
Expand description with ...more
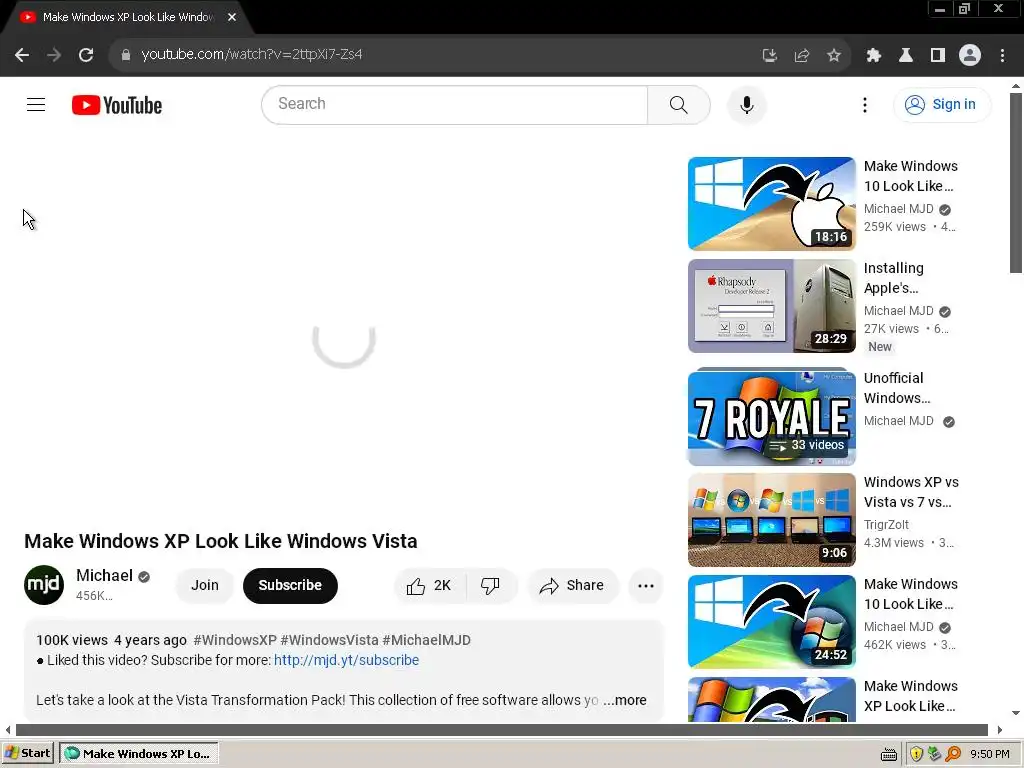[625, 700]
